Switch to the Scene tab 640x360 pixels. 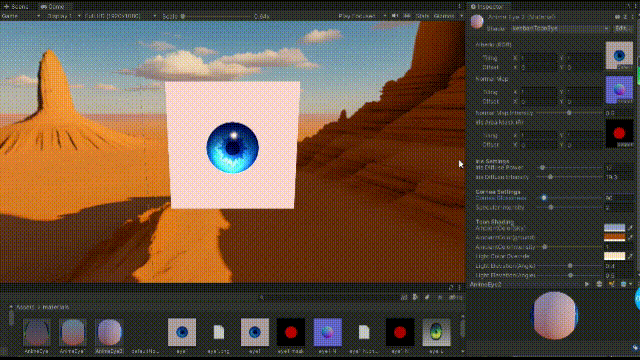pyautogui.click(x=16, y=6)
